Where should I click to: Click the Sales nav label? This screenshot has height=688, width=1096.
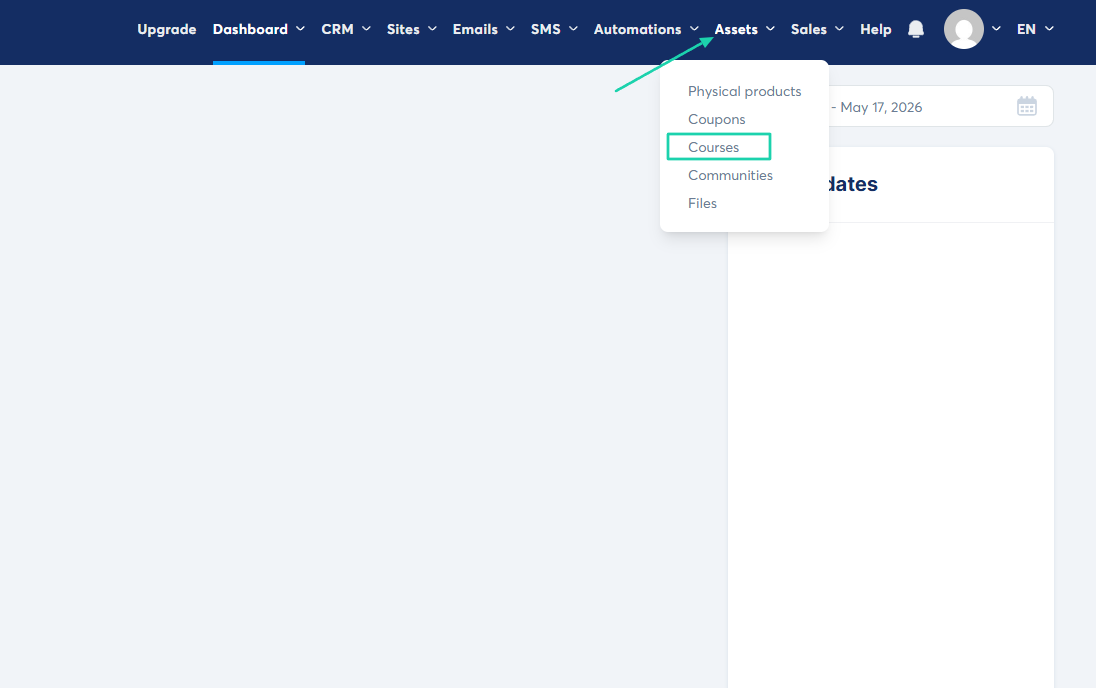[809, 29]
